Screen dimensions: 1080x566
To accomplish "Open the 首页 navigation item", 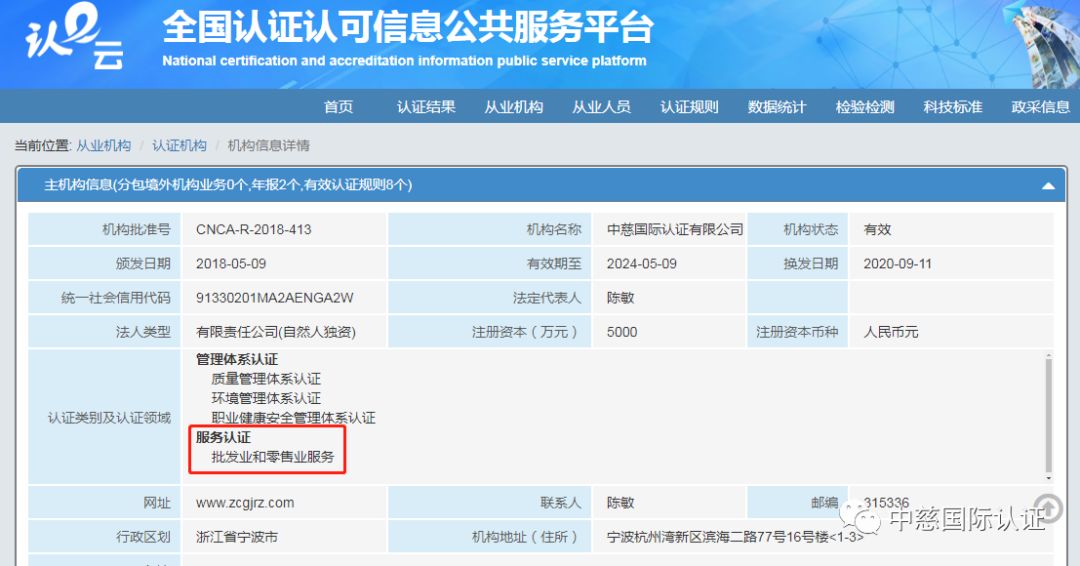I will tap(339, 107).
